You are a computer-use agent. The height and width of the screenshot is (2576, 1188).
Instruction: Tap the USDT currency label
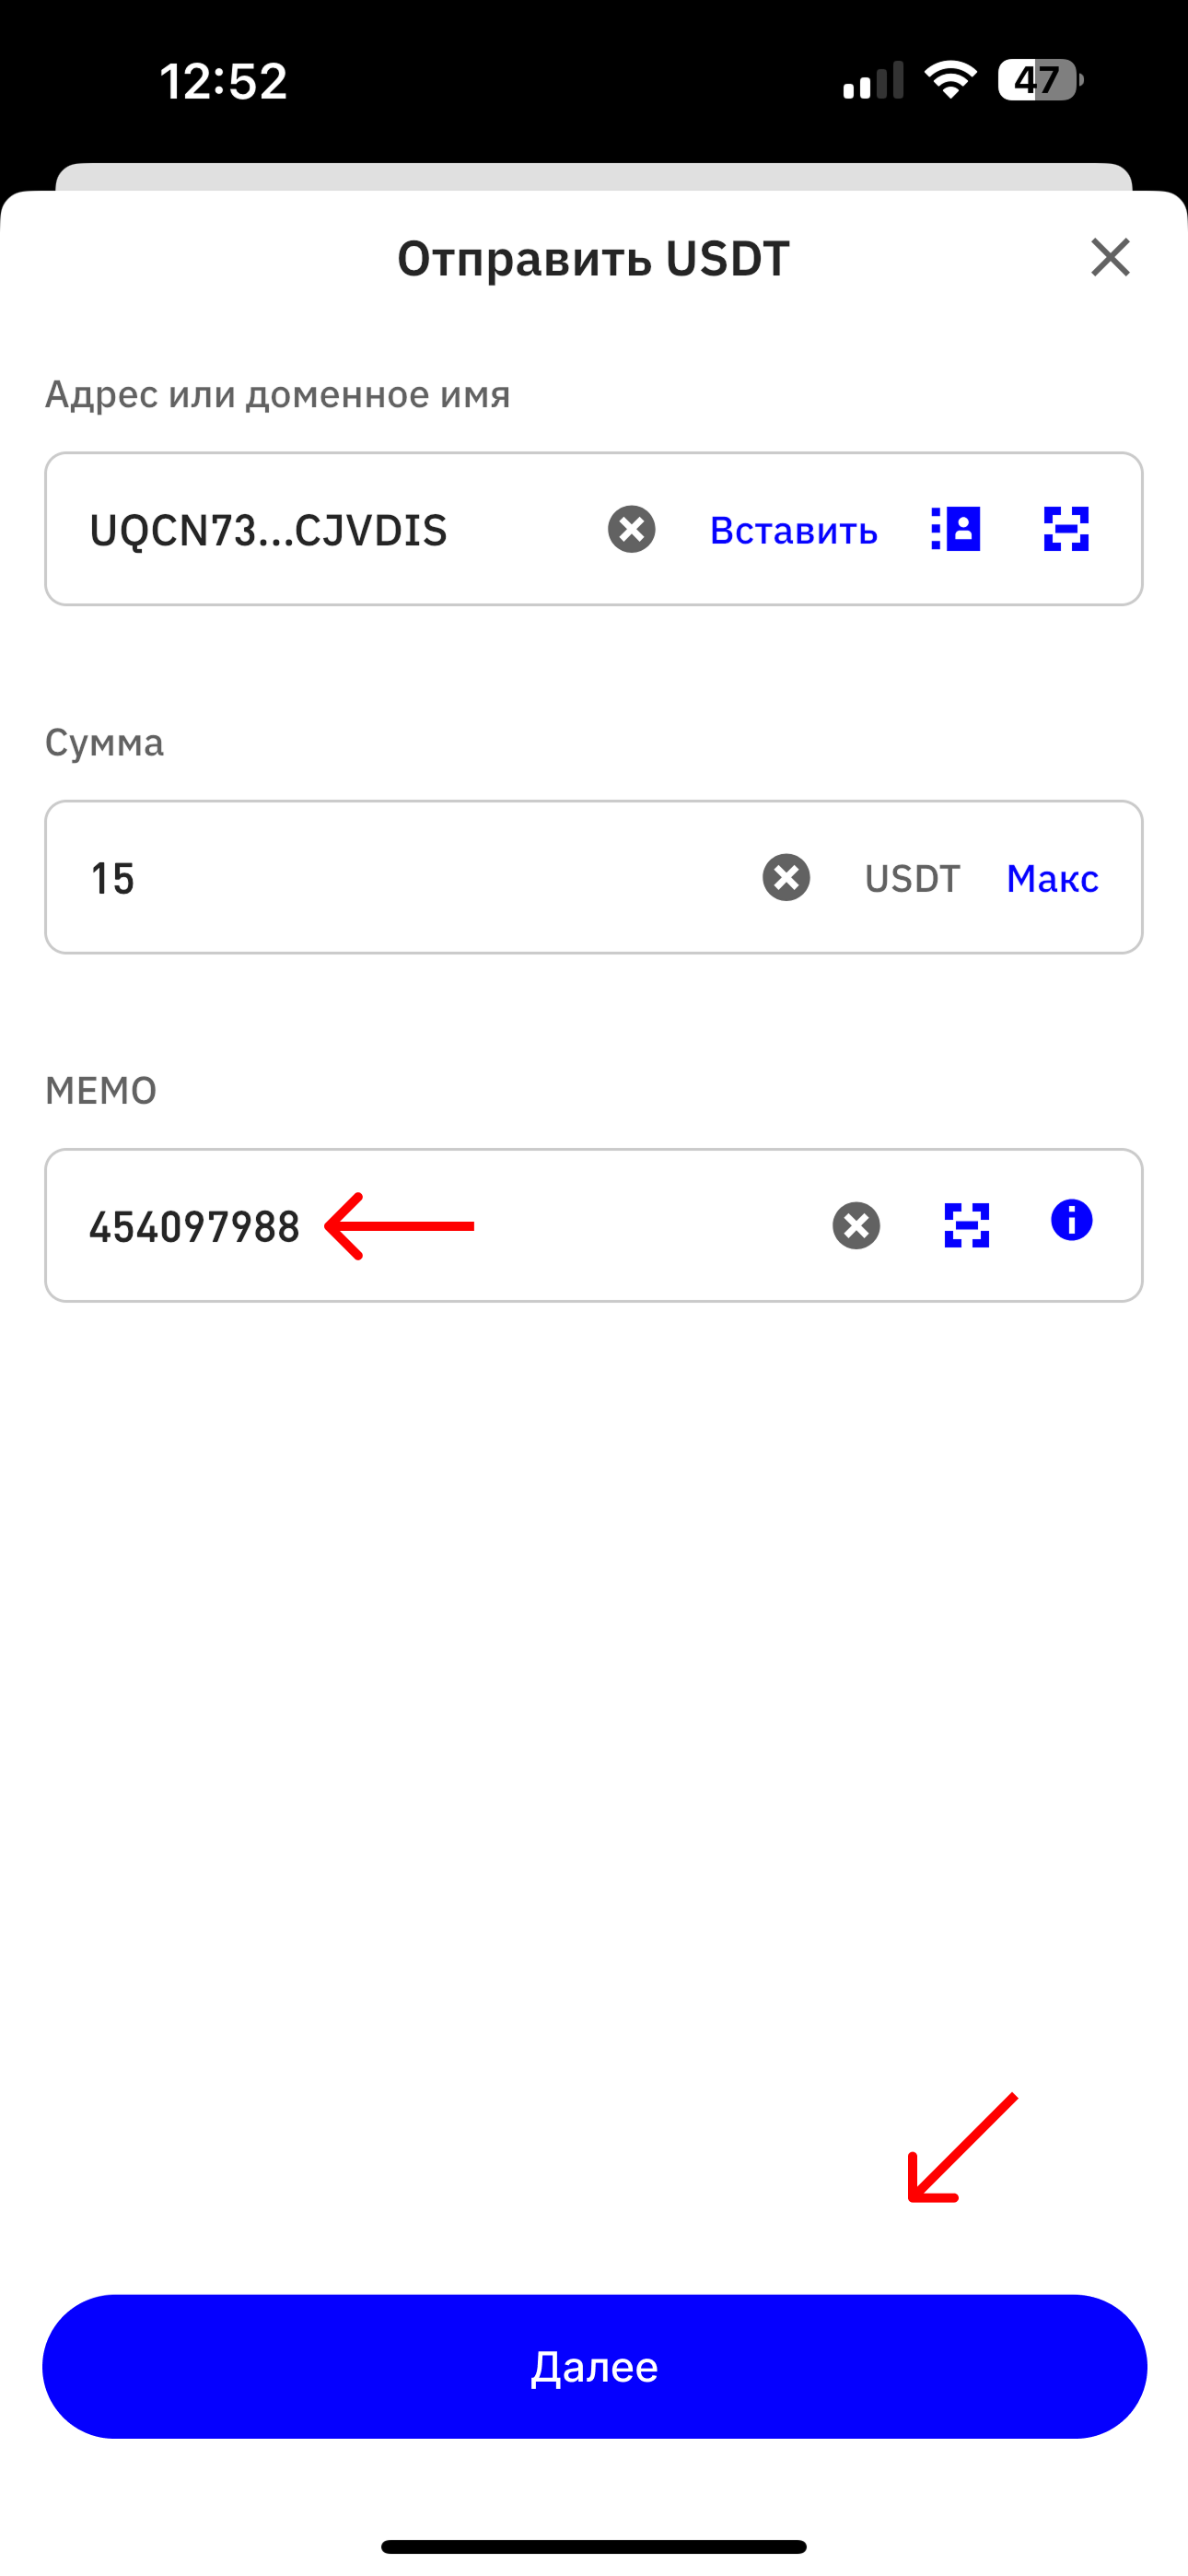912,878
